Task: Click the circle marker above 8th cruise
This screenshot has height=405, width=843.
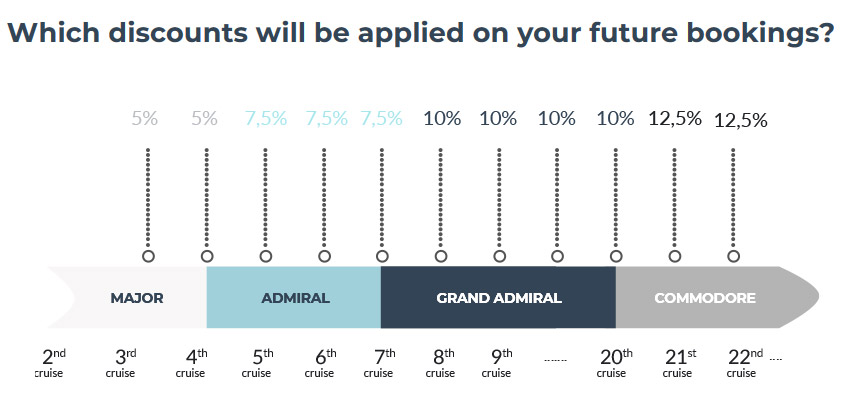Action: pyautogui.click(x=441, y=256)
